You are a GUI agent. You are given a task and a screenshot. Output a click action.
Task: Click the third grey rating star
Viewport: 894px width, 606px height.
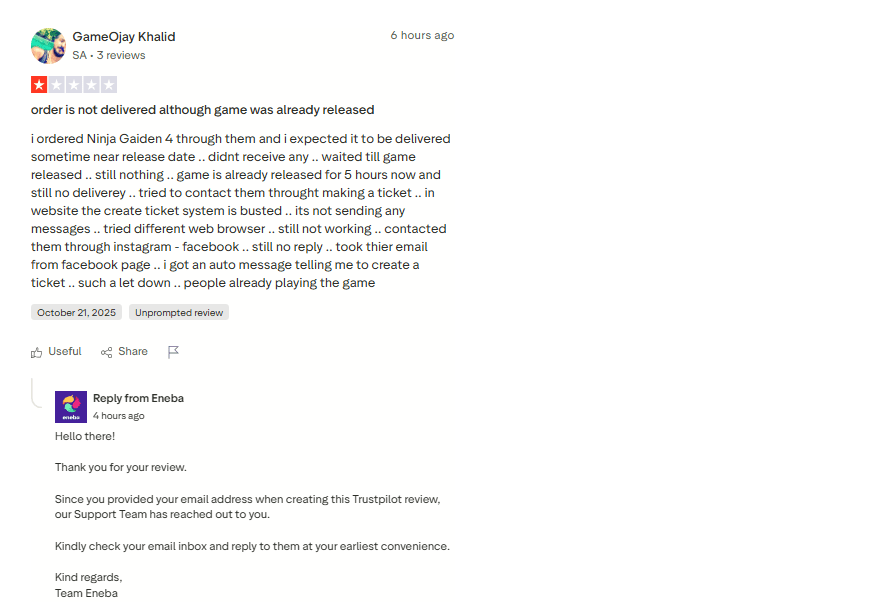74,85
